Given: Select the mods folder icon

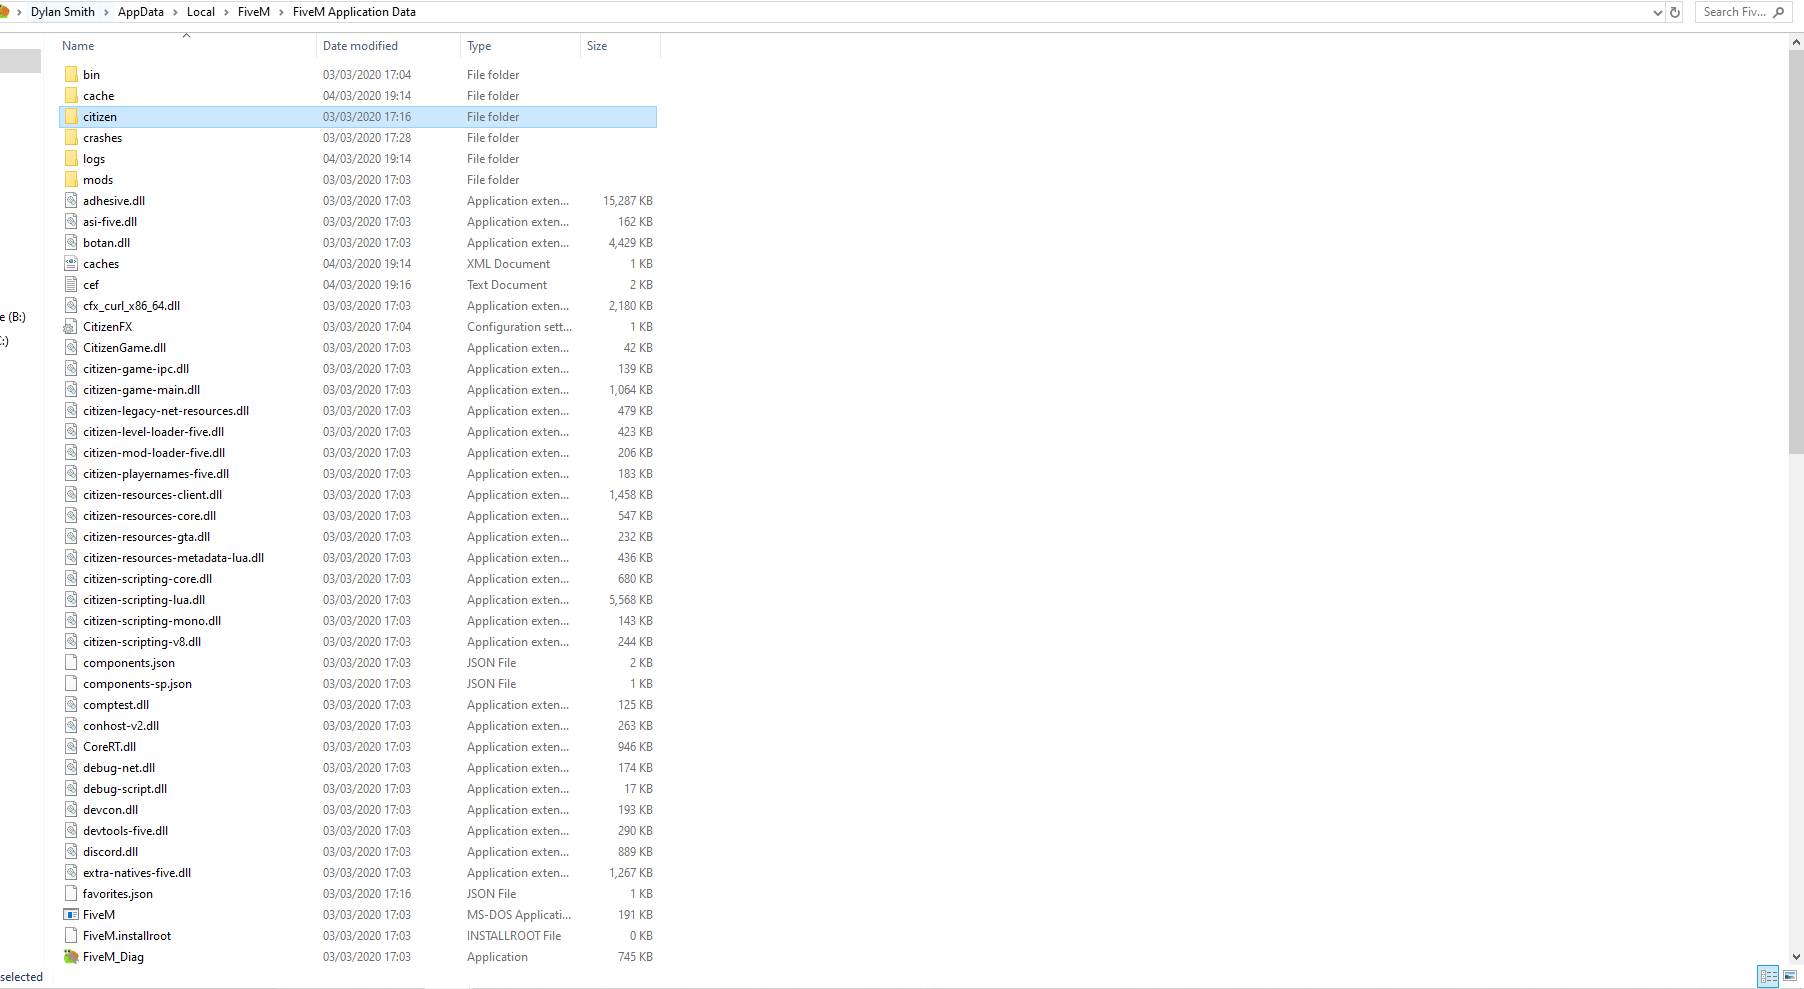Looking at the screenshot, I should (x=71, y=179).
